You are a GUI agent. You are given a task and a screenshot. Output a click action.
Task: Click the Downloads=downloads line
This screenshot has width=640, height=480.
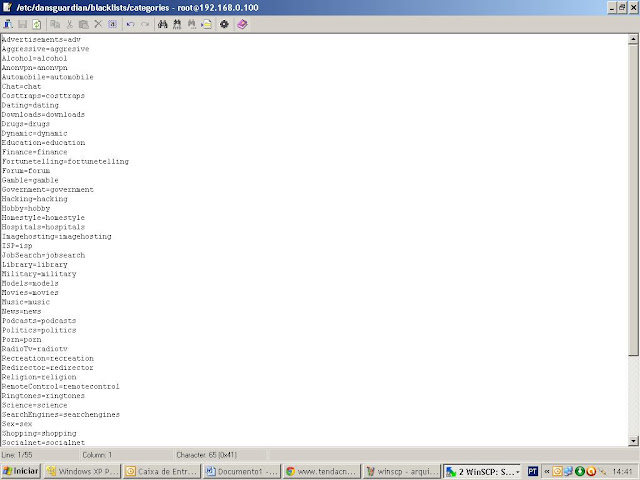[x=43, y=115]
